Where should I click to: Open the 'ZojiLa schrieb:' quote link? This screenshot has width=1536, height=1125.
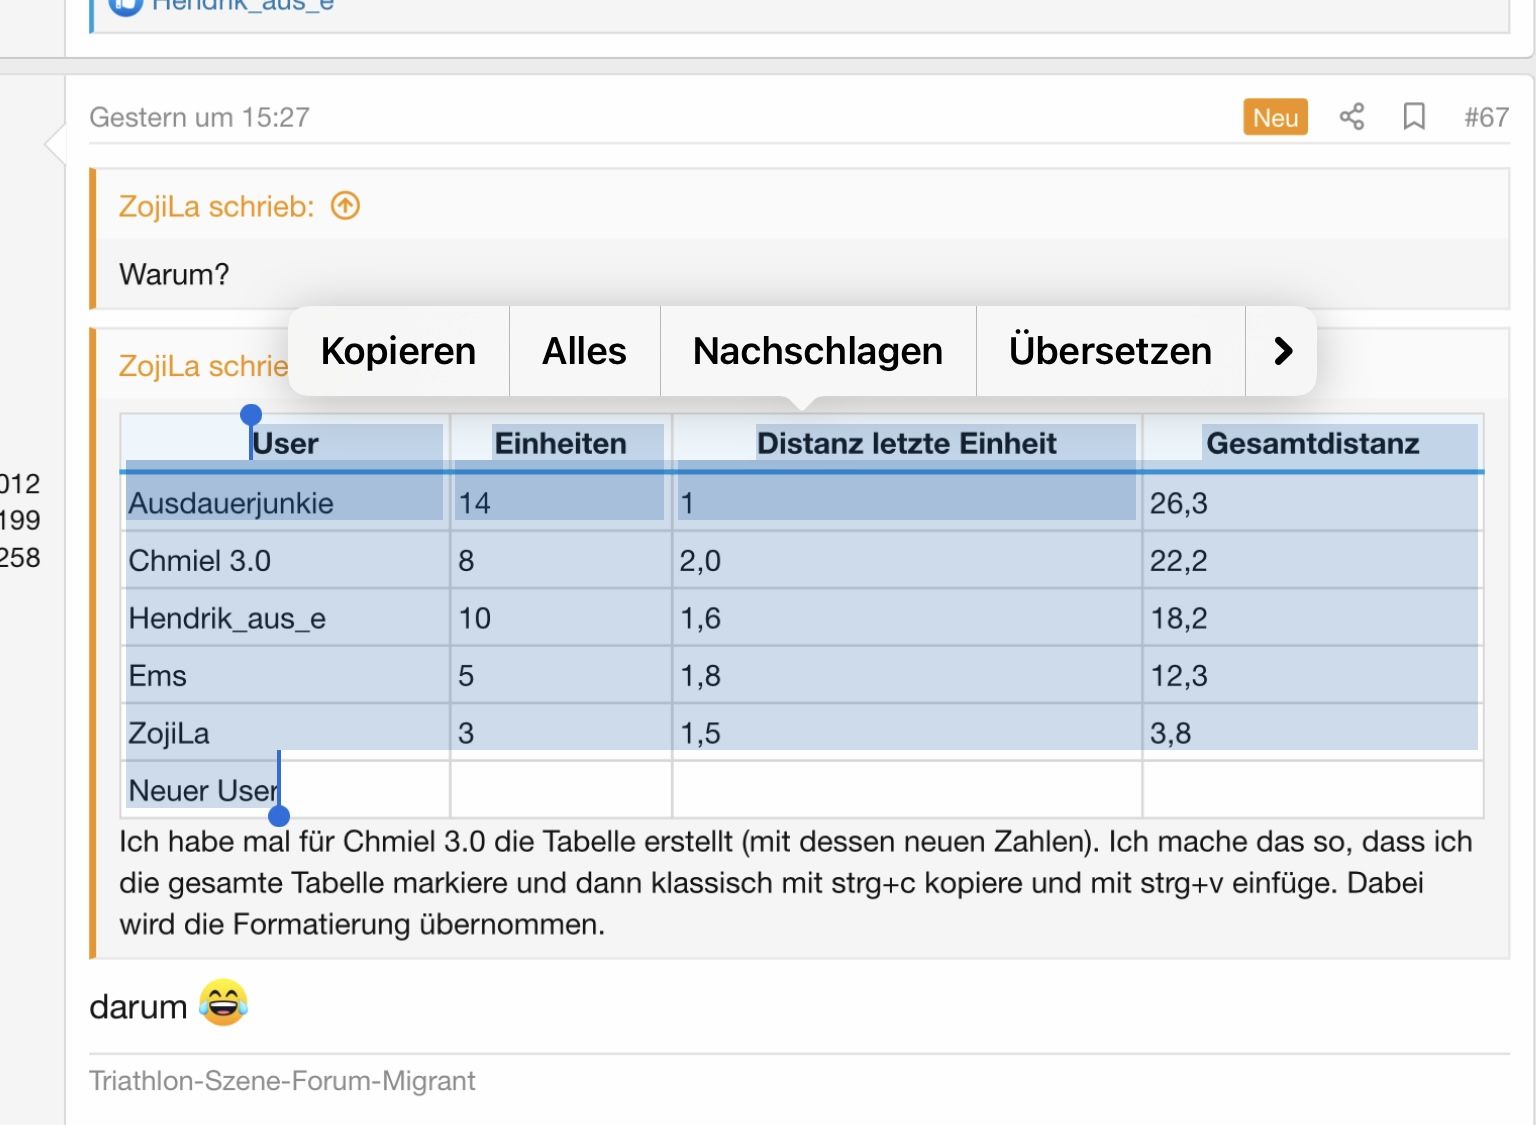tap(216, 206)
